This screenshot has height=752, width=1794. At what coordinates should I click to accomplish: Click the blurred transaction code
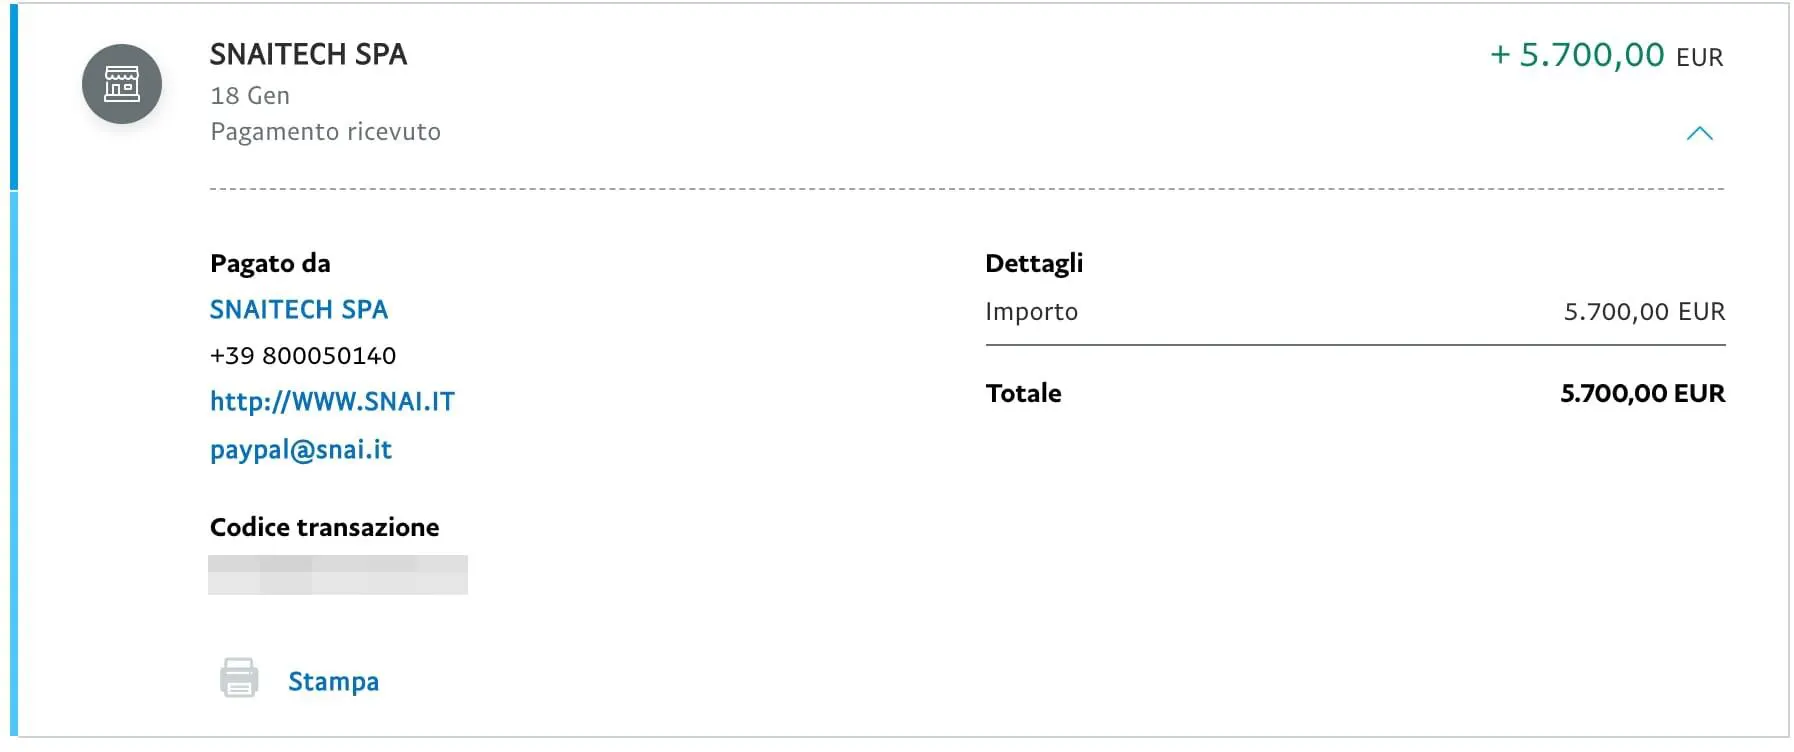(338, 575)
